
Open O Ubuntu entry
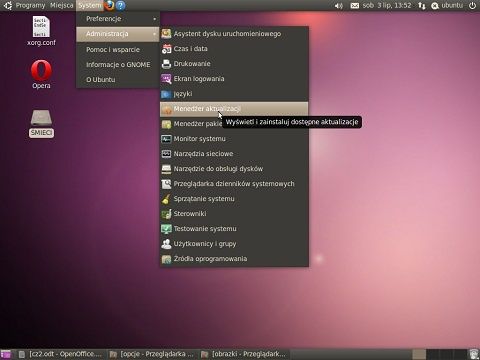(x=118, y=80)
